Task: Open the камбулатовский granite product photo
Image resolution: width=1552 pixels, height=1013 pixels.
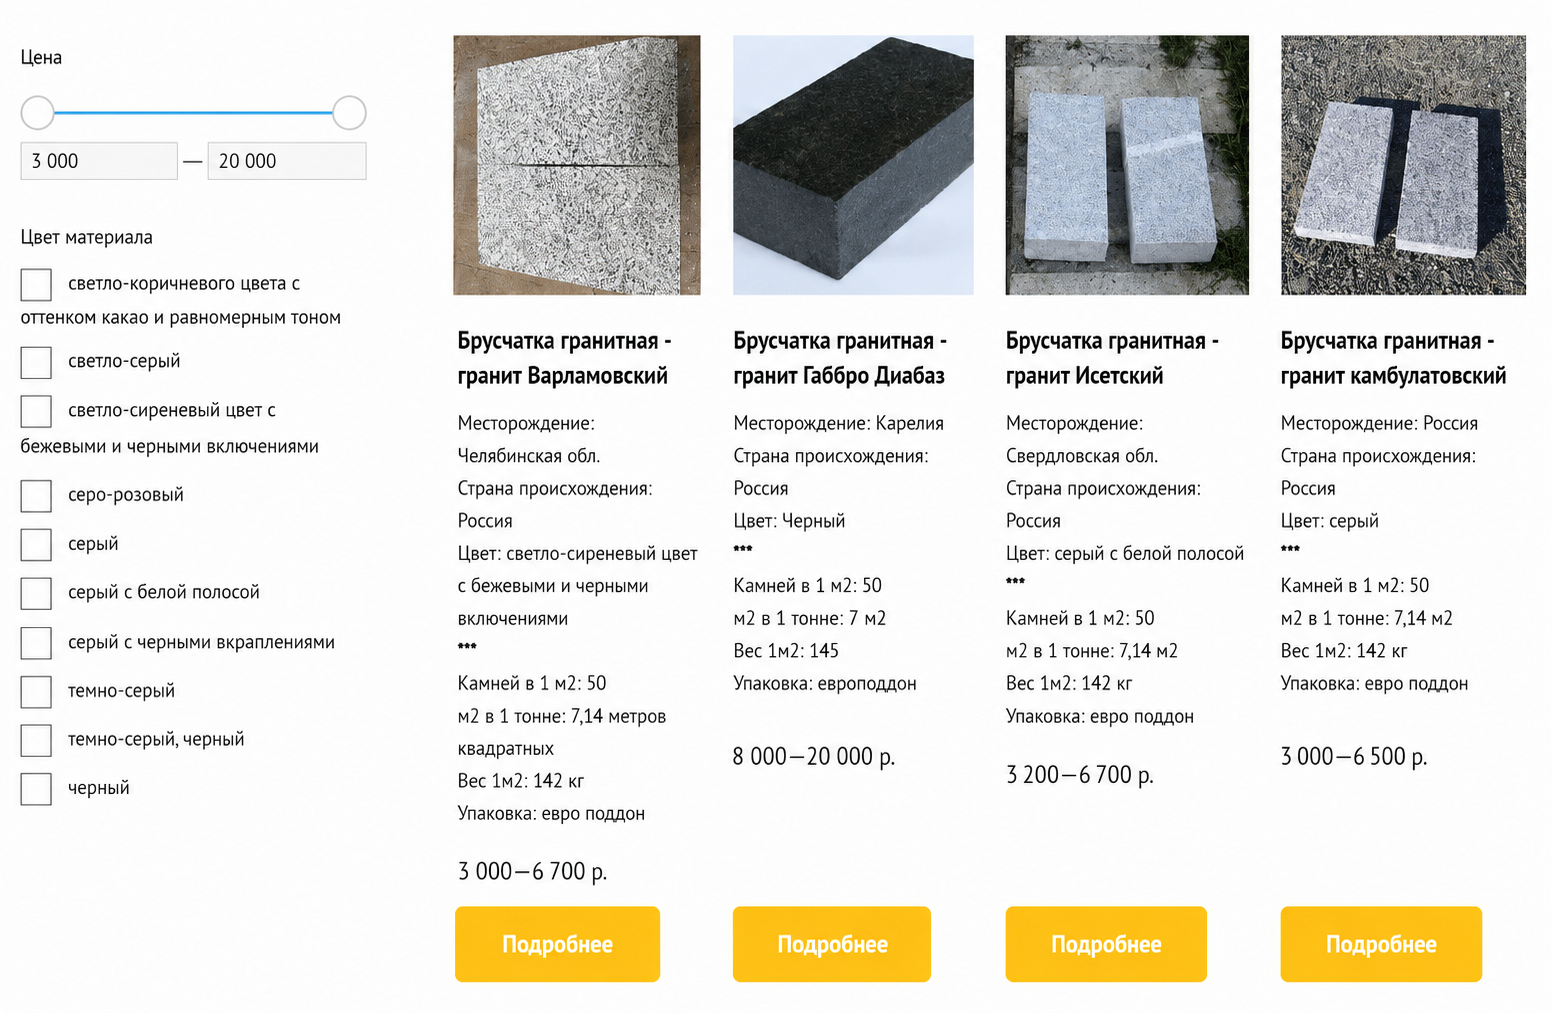Action: pyautogui.click(x=1403, y=165)
